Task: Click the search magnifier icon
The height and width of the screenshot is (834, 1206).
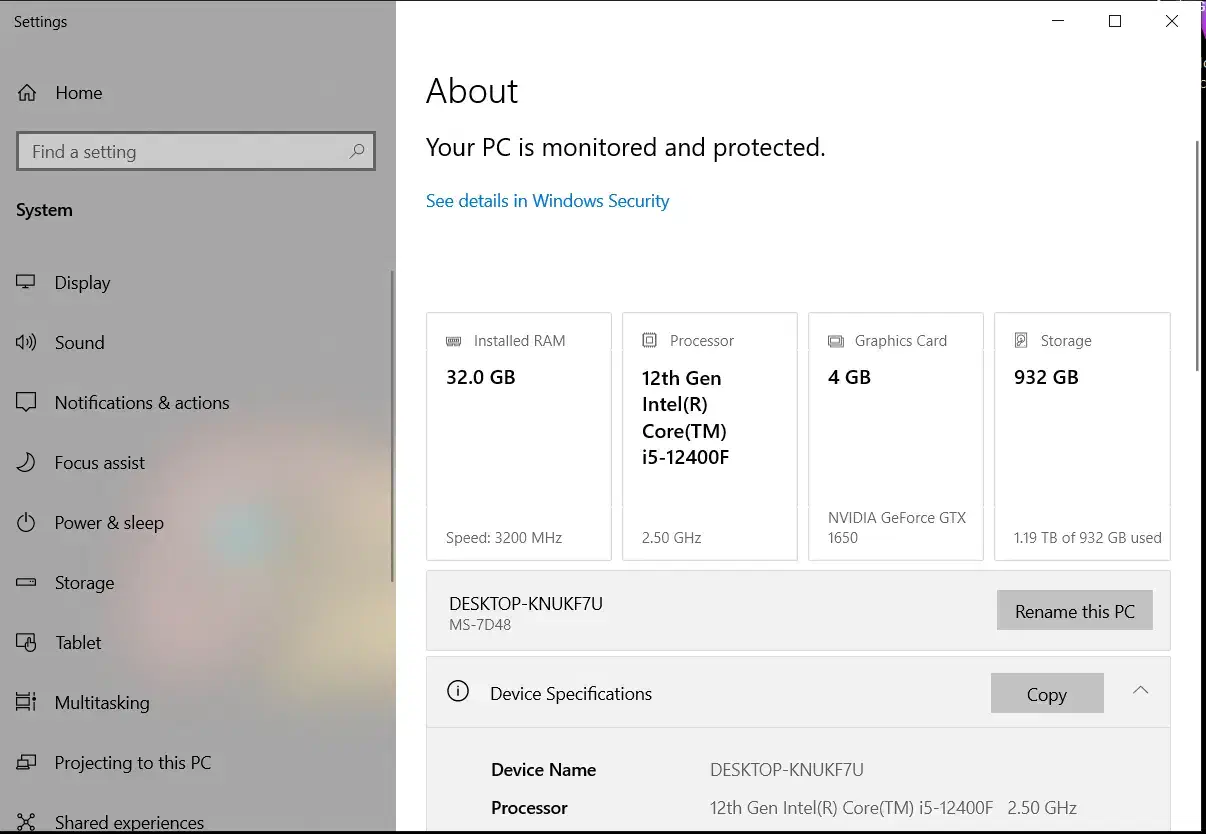Action: (x=357, y=152)
